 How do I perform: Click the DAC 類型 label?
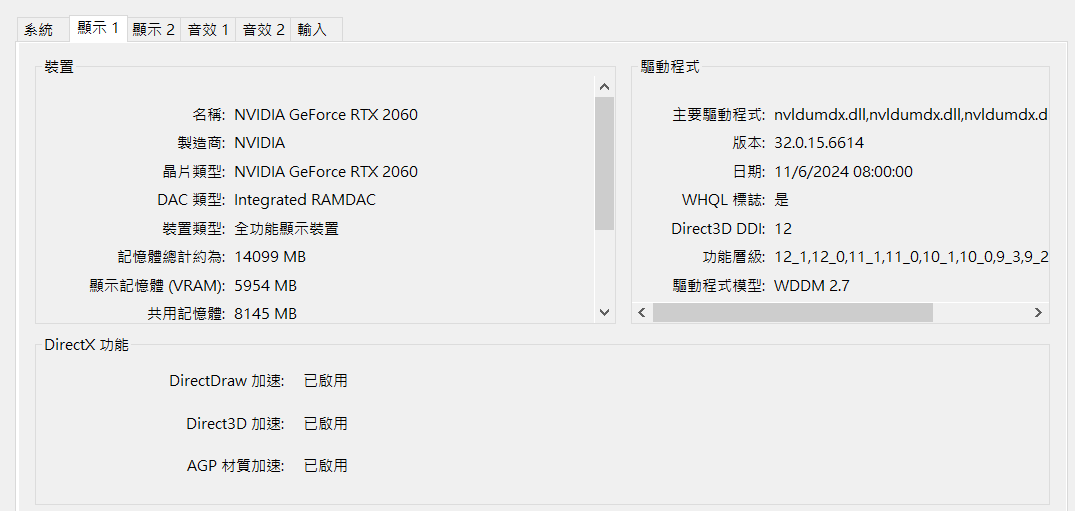[191, 200]
